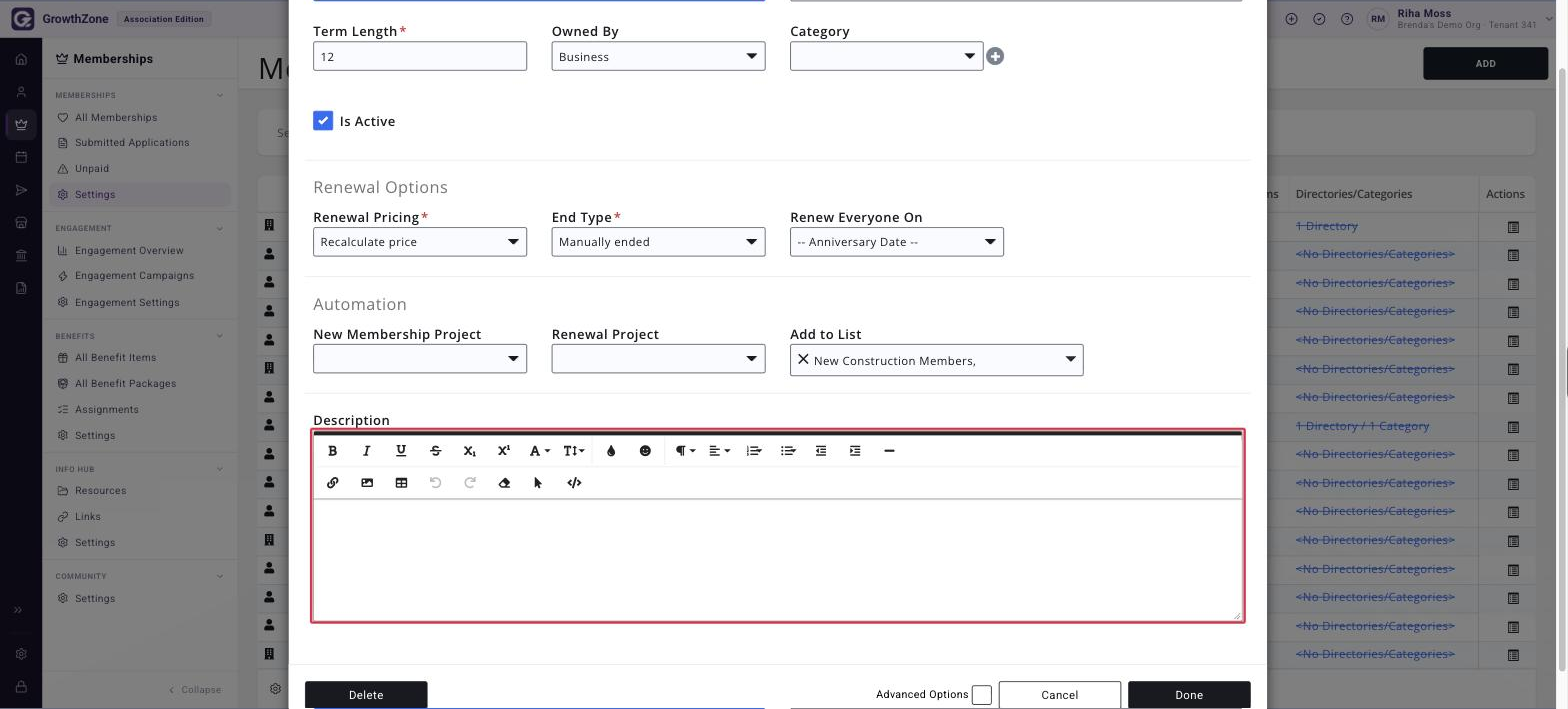Image resolution: width=1568 pixels, height=709 pixels.
Task: Click the GrowthZone logo icon
Action: [x=21, y=19]
